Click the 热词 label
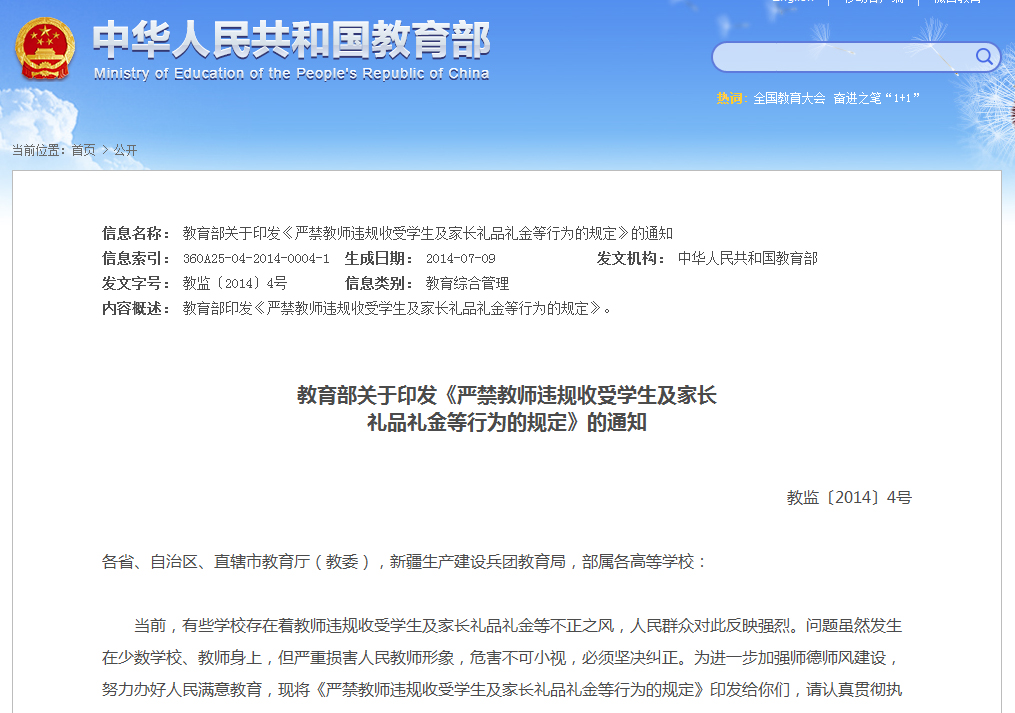Viewport: 1015px width, 713px height. 730,98
